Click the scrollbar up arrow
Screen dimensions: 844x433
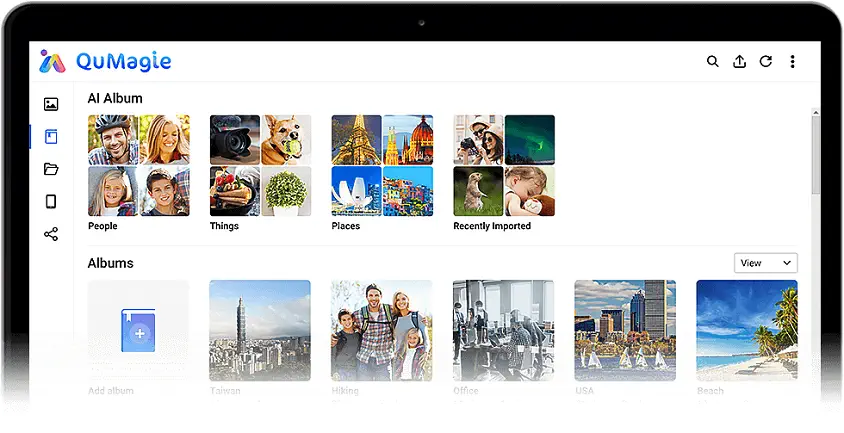[815, 113]
